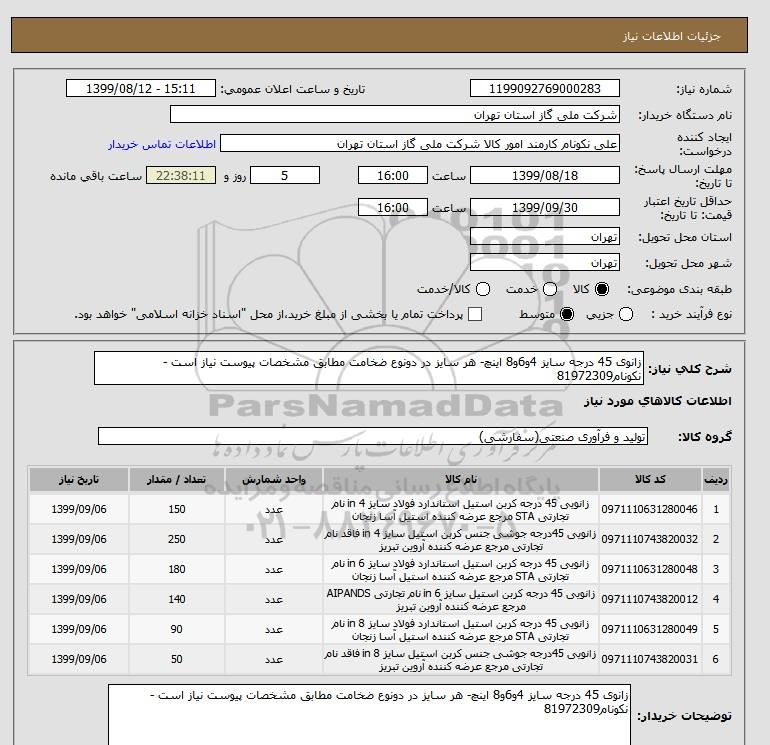Click the نام کالا column header
770x745 pixels.
tap(461, 479)
